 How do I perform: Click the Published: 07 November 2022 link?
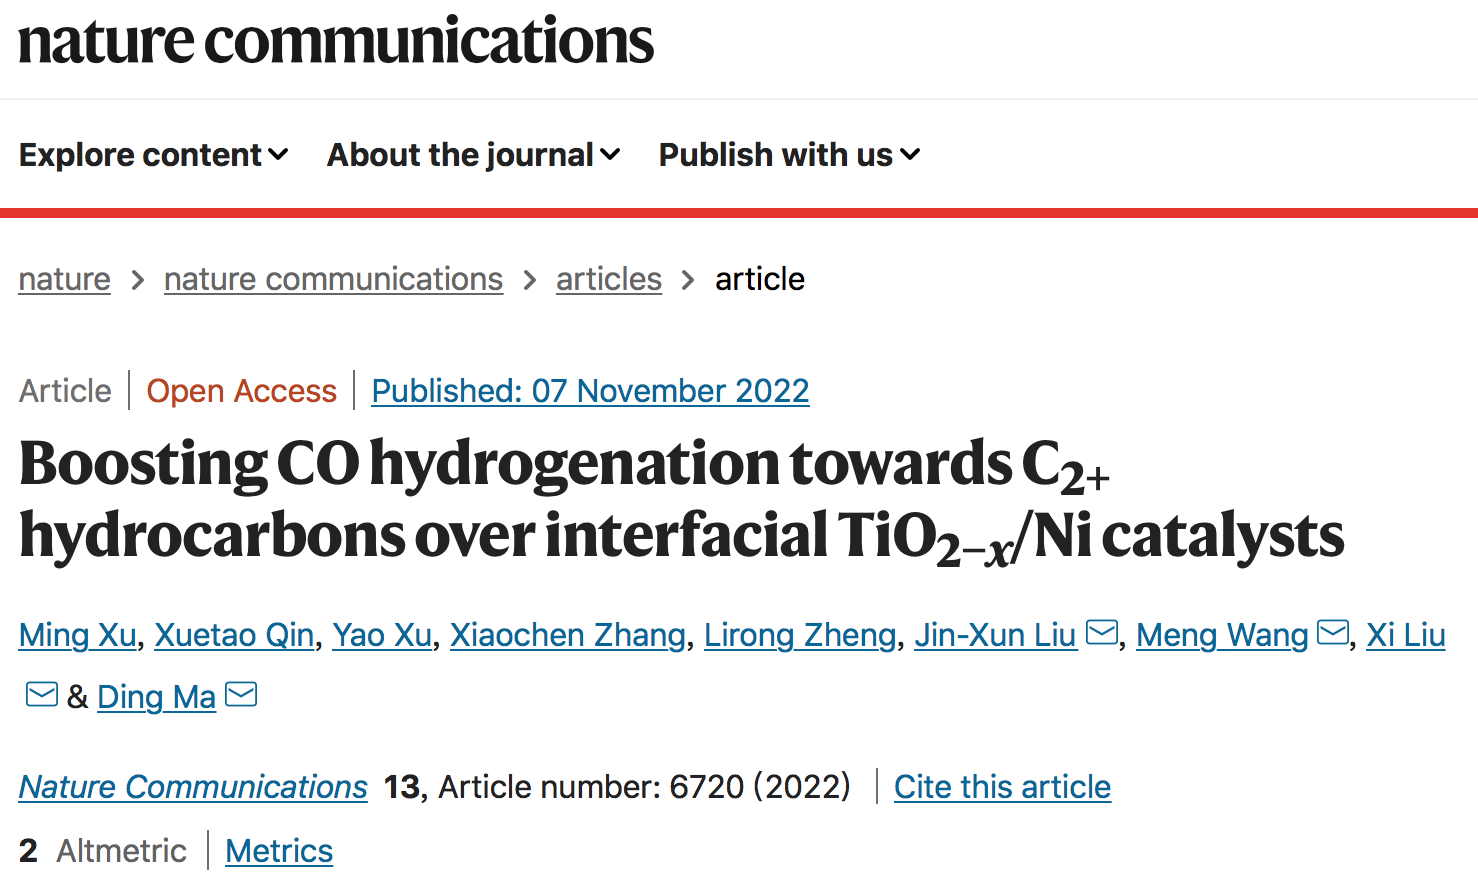pyautogui.click(x=590, y=391)
